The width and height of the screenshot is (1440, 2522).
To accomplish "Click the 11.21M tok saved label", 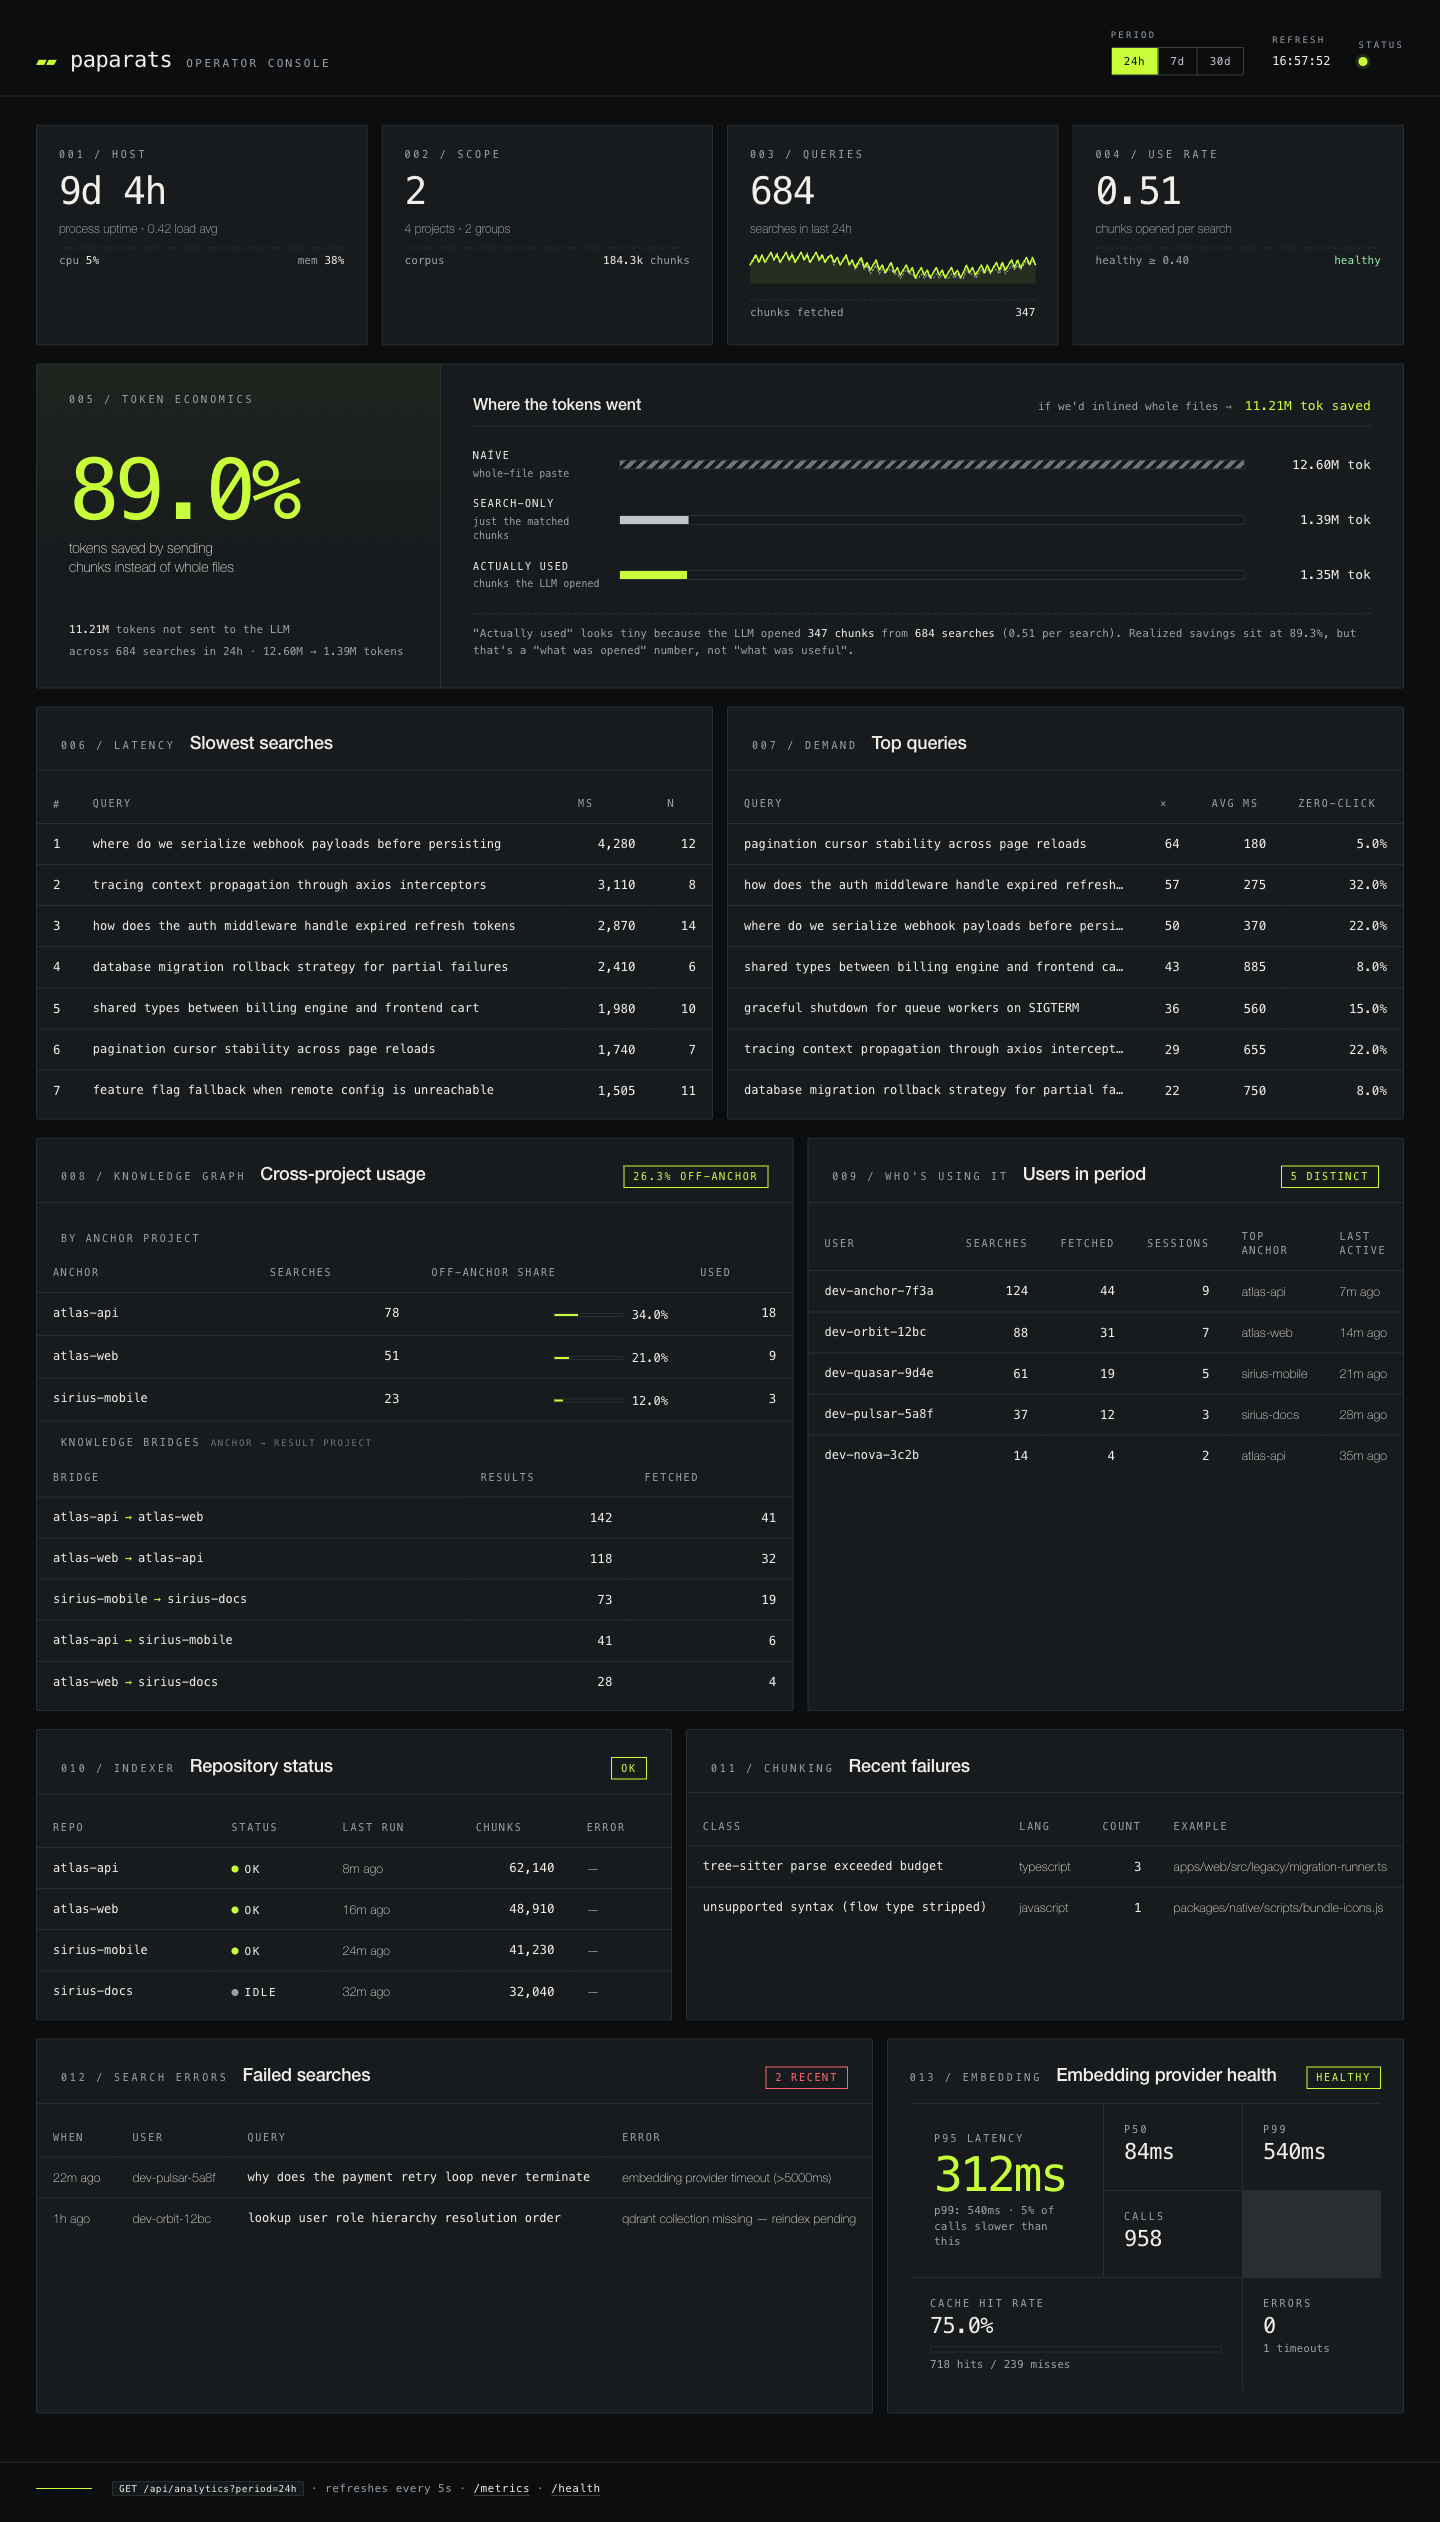I will [x=1307, y=406].
